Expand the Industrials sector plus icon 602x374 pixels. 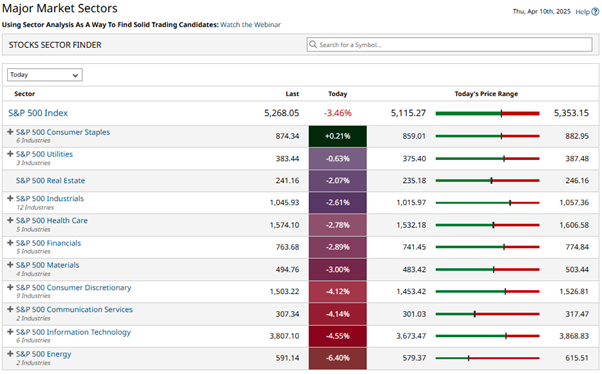point(10,198)
